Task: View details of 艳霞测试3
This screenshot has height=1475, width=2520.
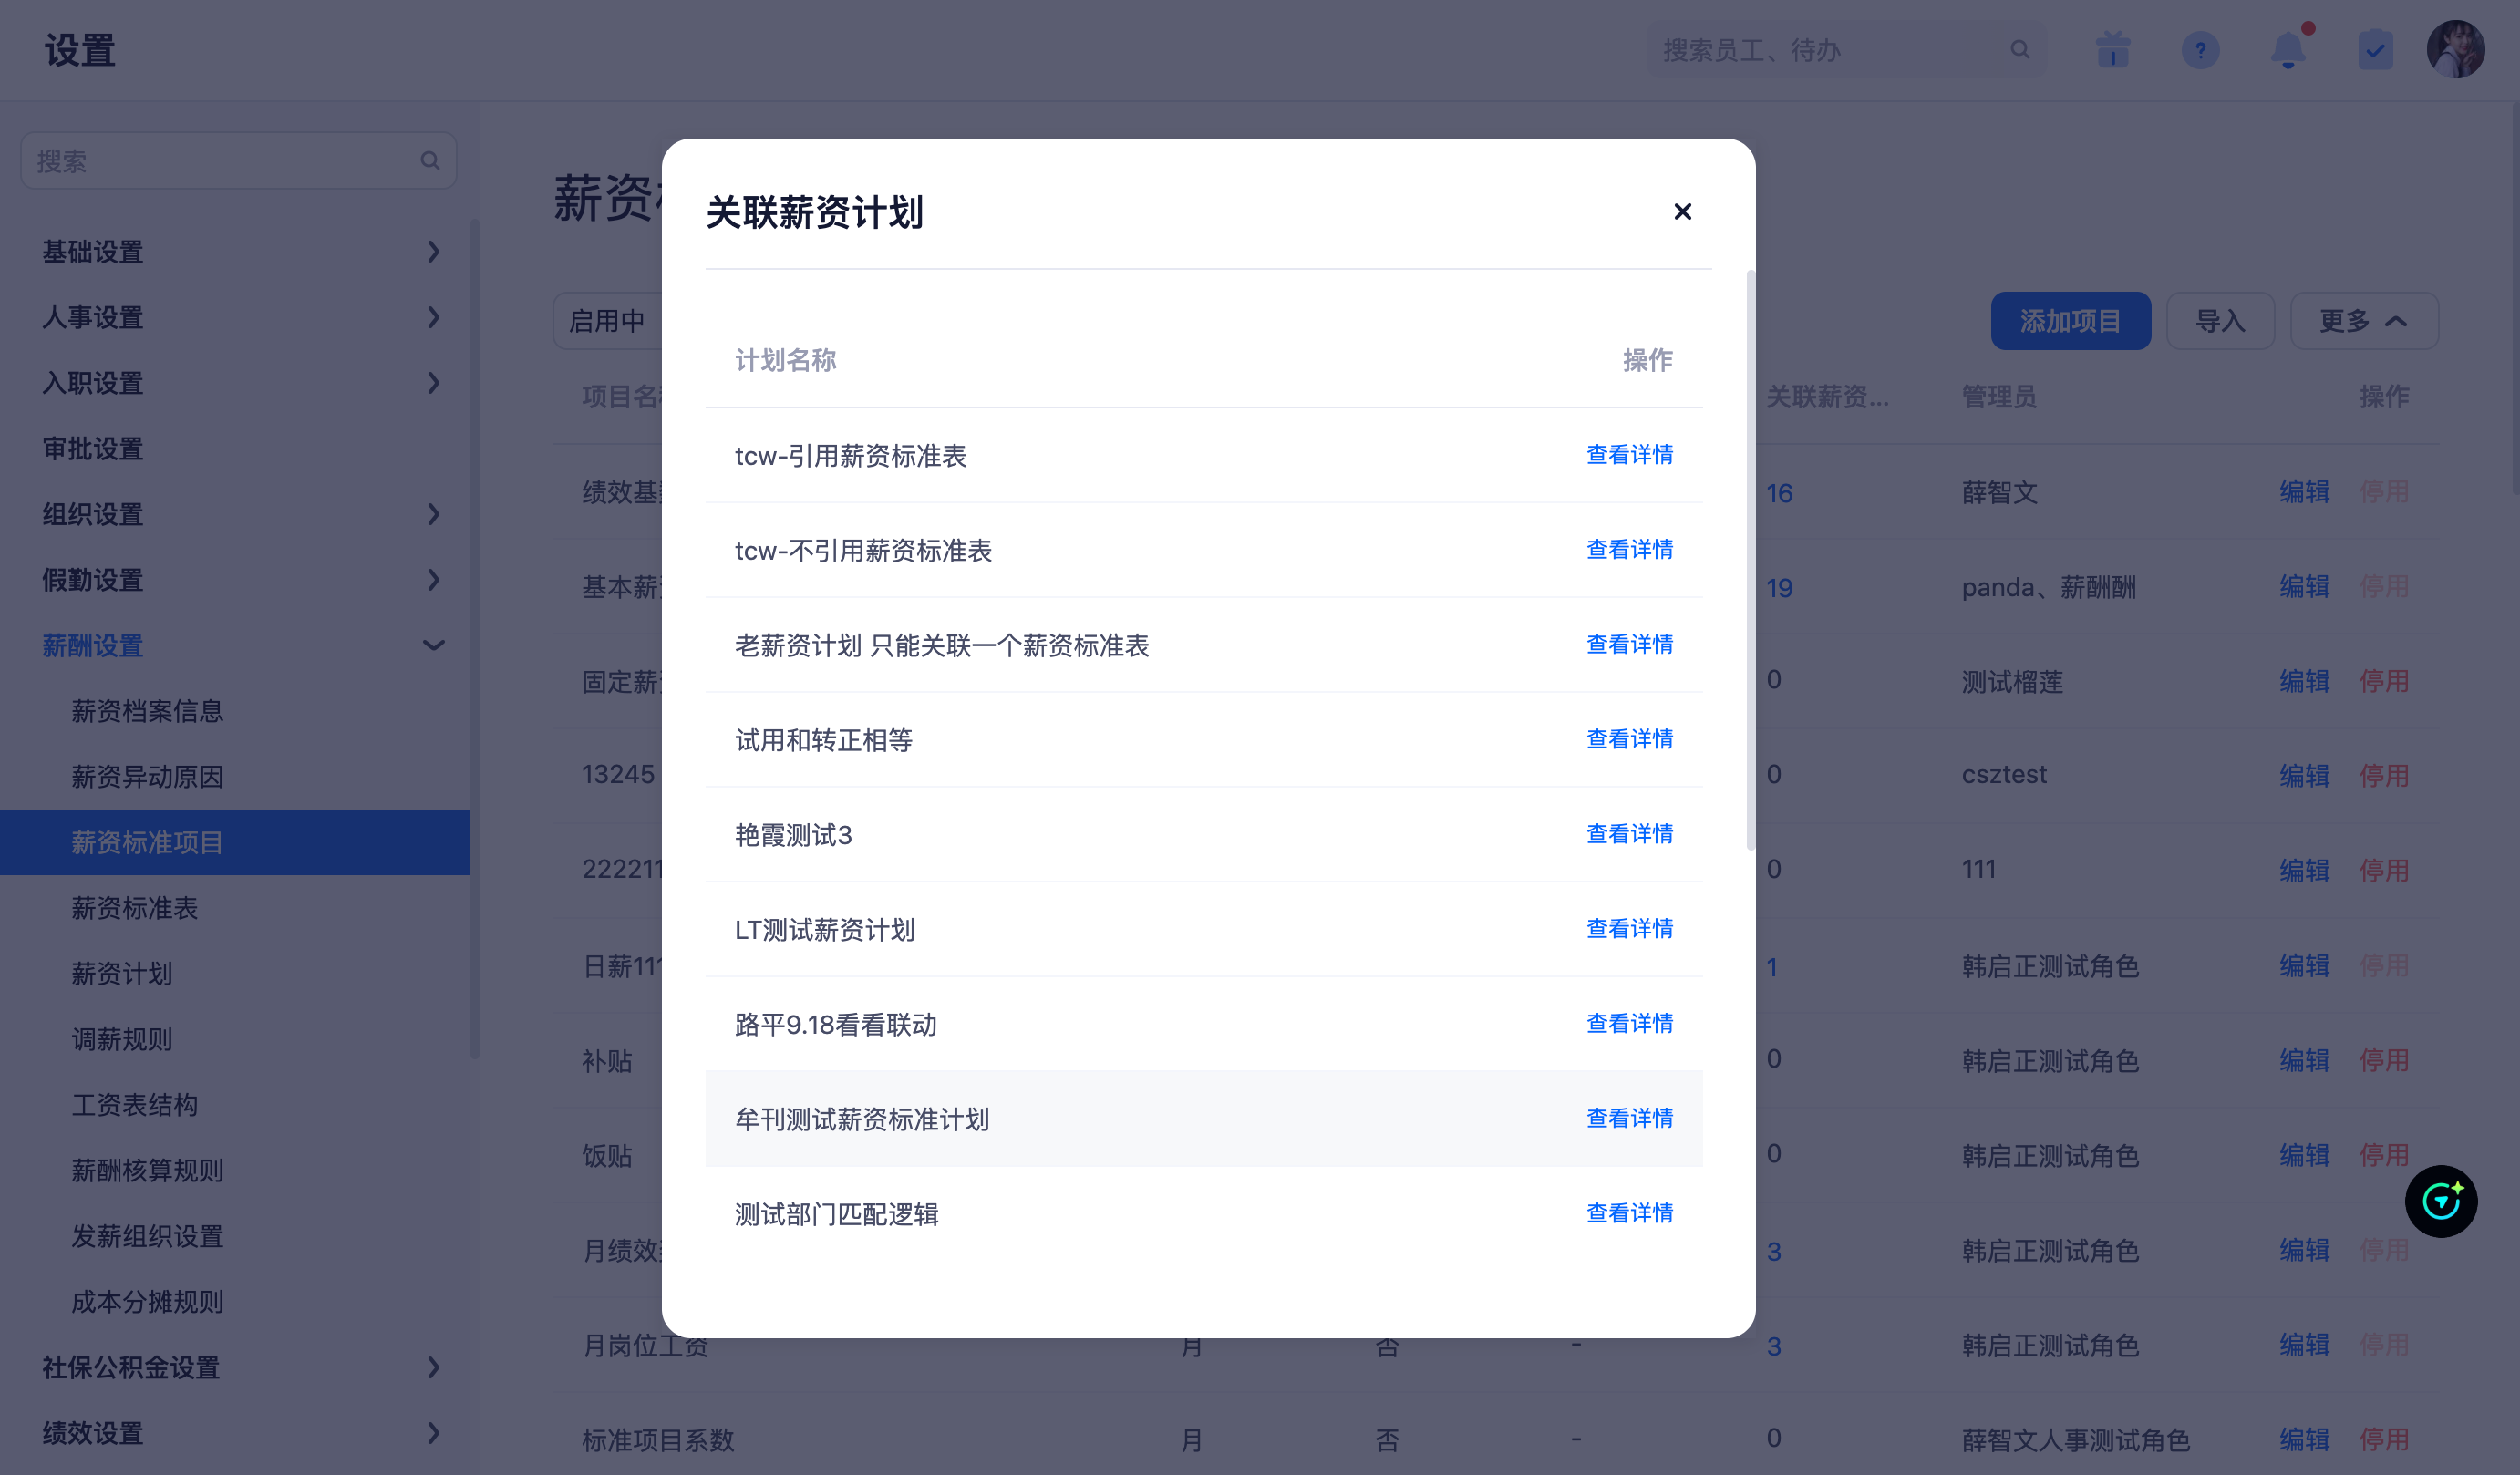Action: [1629, 833]
